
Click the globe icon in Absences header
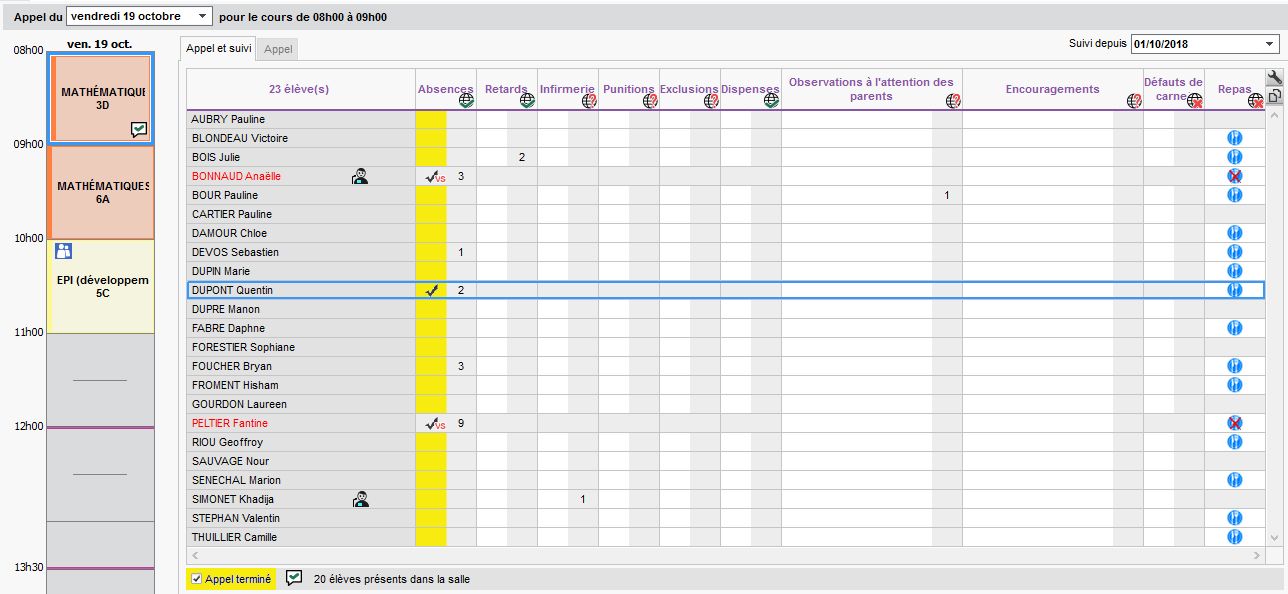(466, 100)
